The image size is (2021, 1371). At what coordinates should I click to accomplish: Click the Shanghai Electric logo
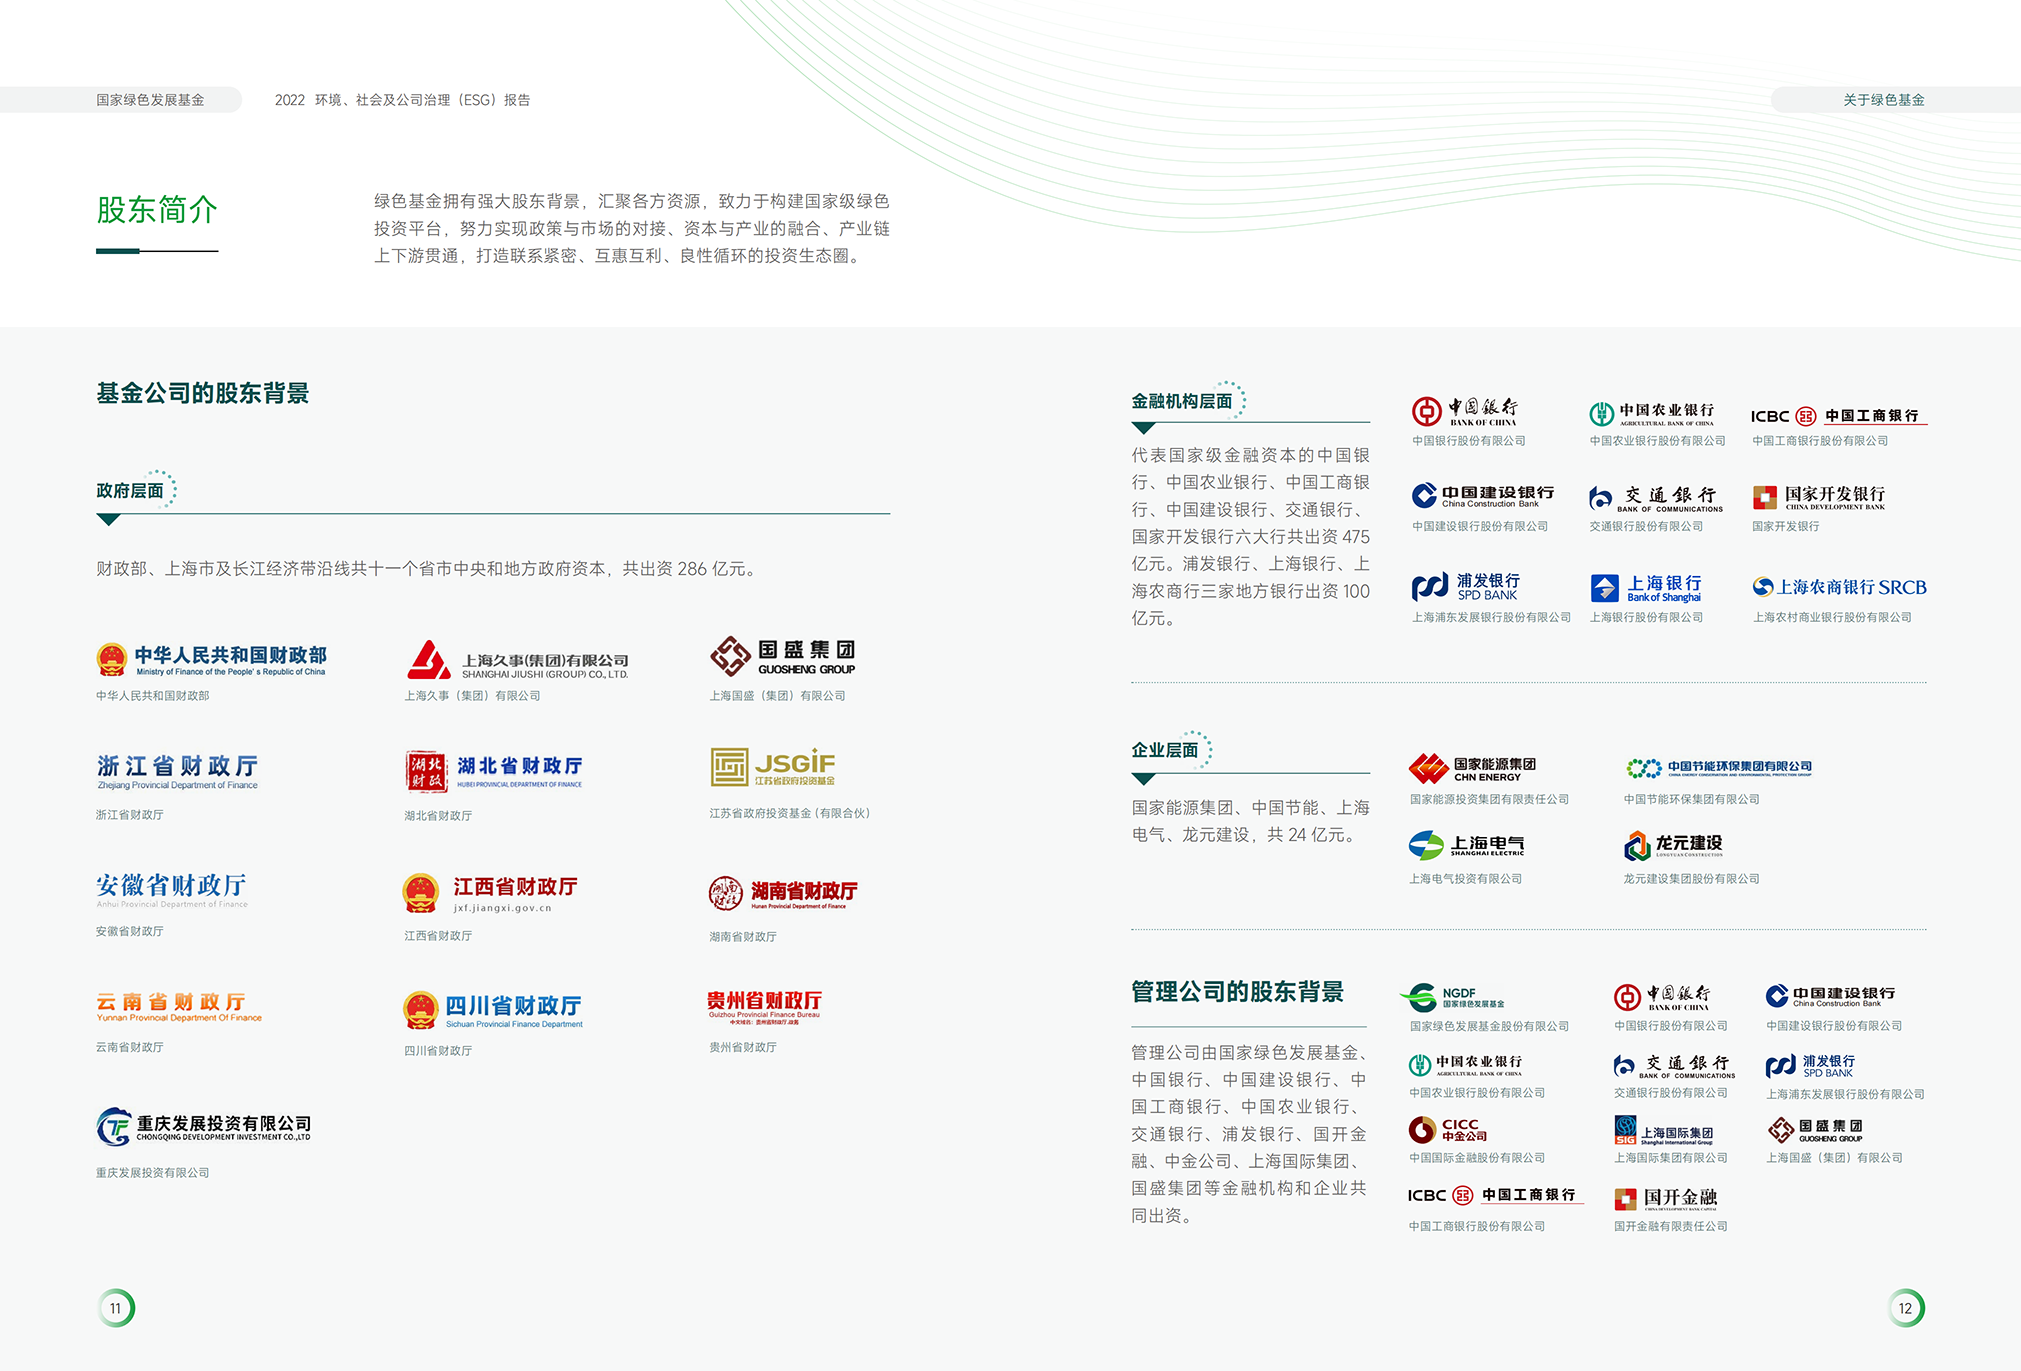(1466, 846)
